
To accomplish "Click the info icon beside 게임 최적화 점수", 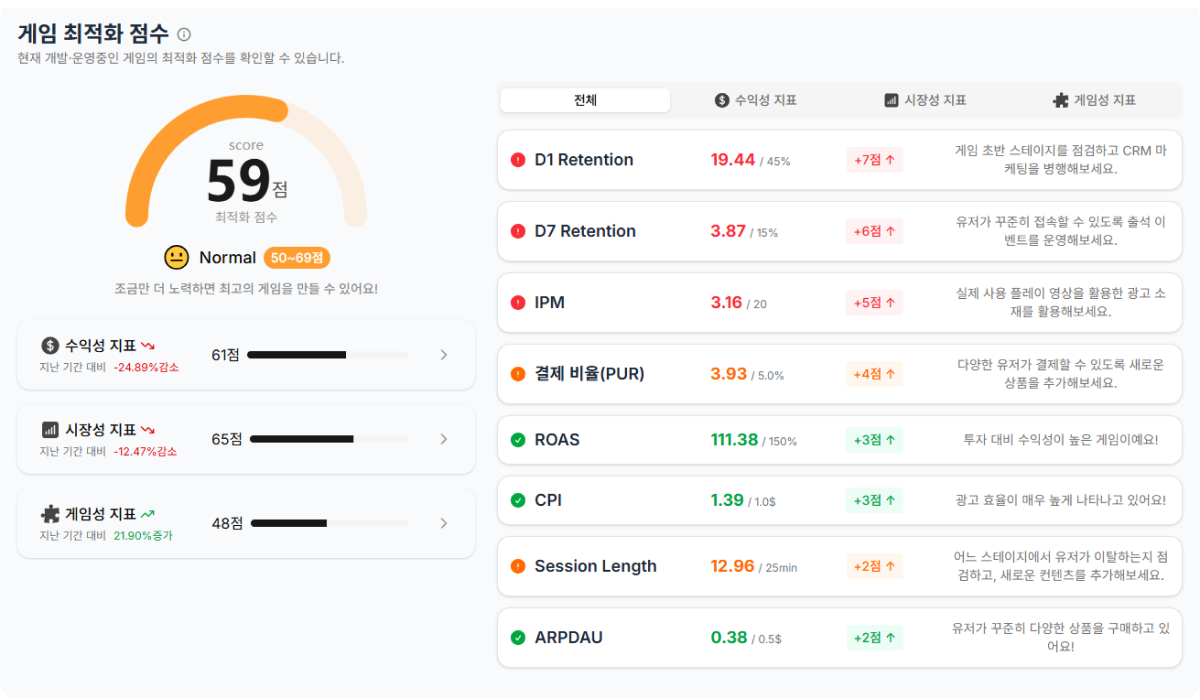I will click(184, 34).
